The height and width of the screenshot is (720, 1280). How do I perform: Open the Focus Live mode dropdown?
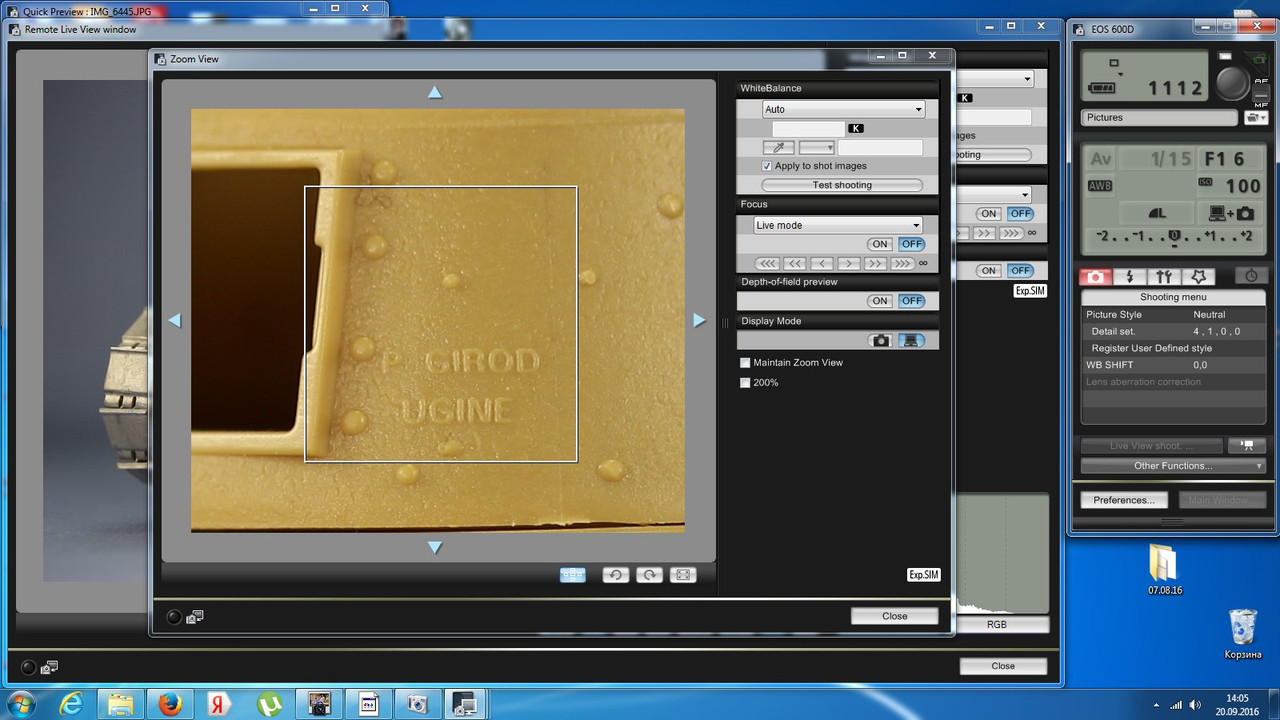pos(837,225)
